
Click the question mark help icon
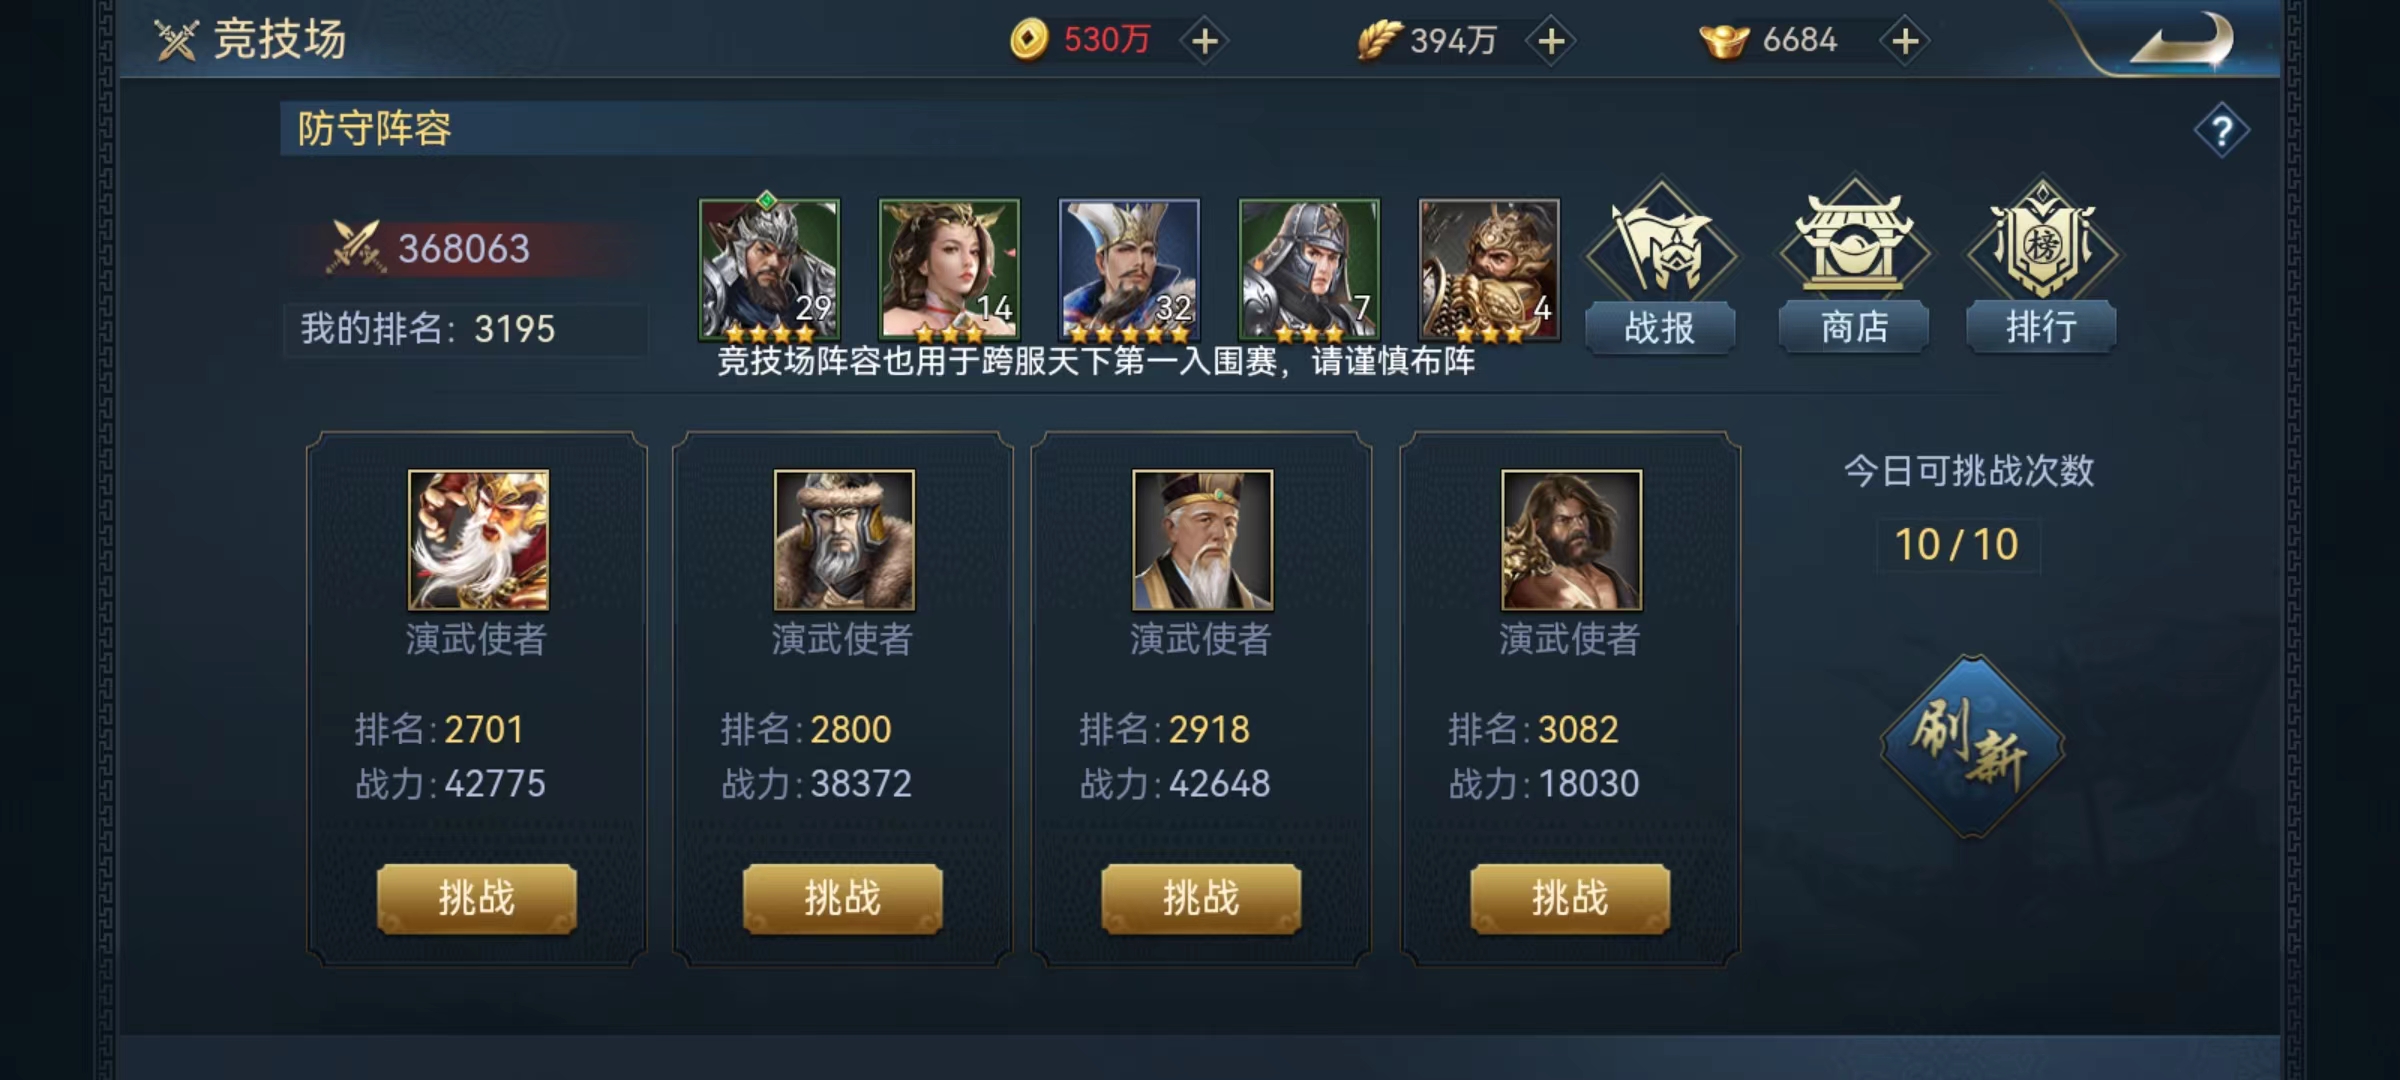click(2222, 131)
